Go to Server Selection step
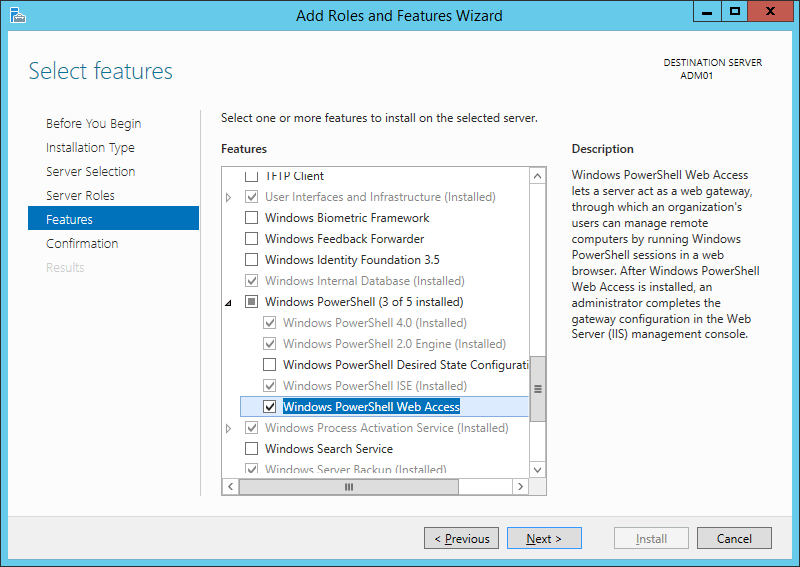800x567 pixels. (x=90, y=171)
